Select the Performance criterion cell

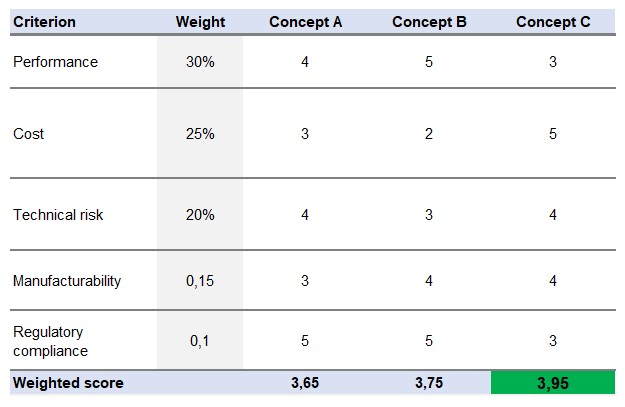tap(83, 62)
